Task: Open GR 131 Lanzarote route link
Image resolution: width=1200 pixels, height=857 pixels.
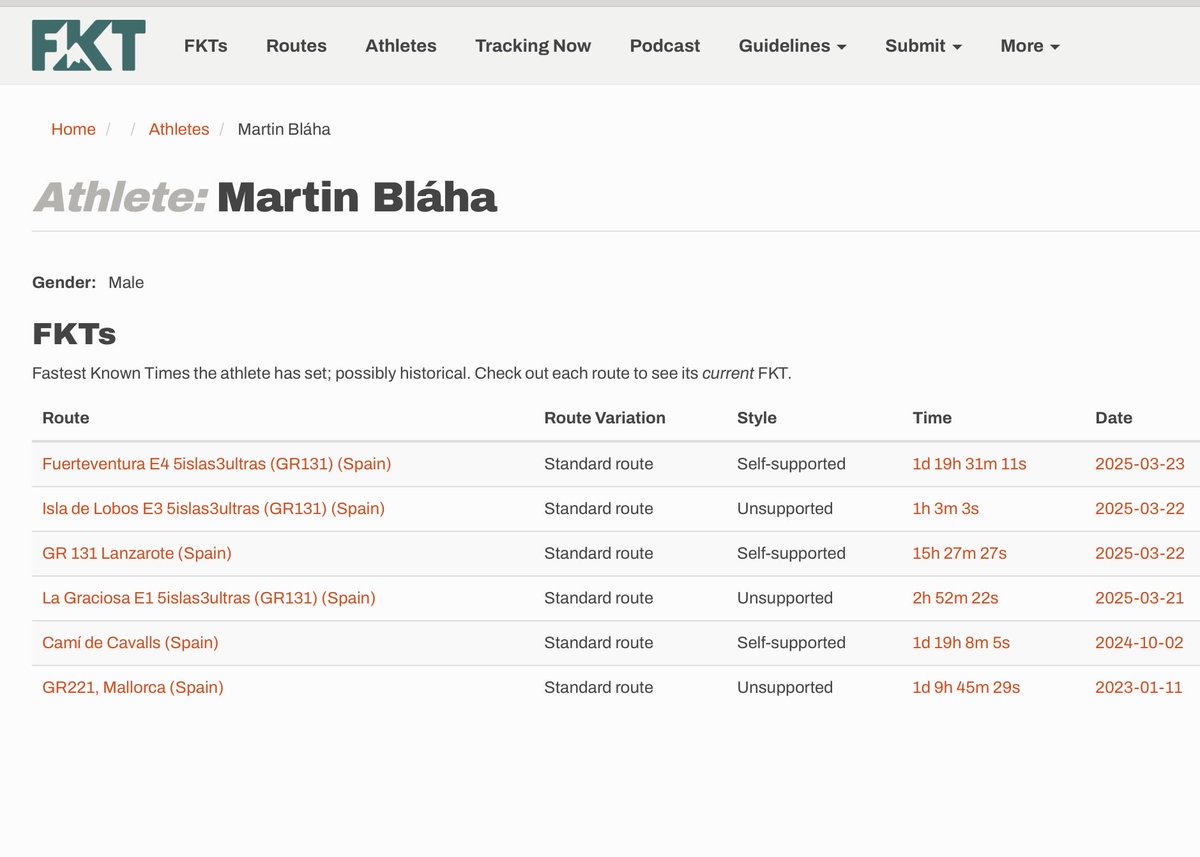Action: [137, 553]
